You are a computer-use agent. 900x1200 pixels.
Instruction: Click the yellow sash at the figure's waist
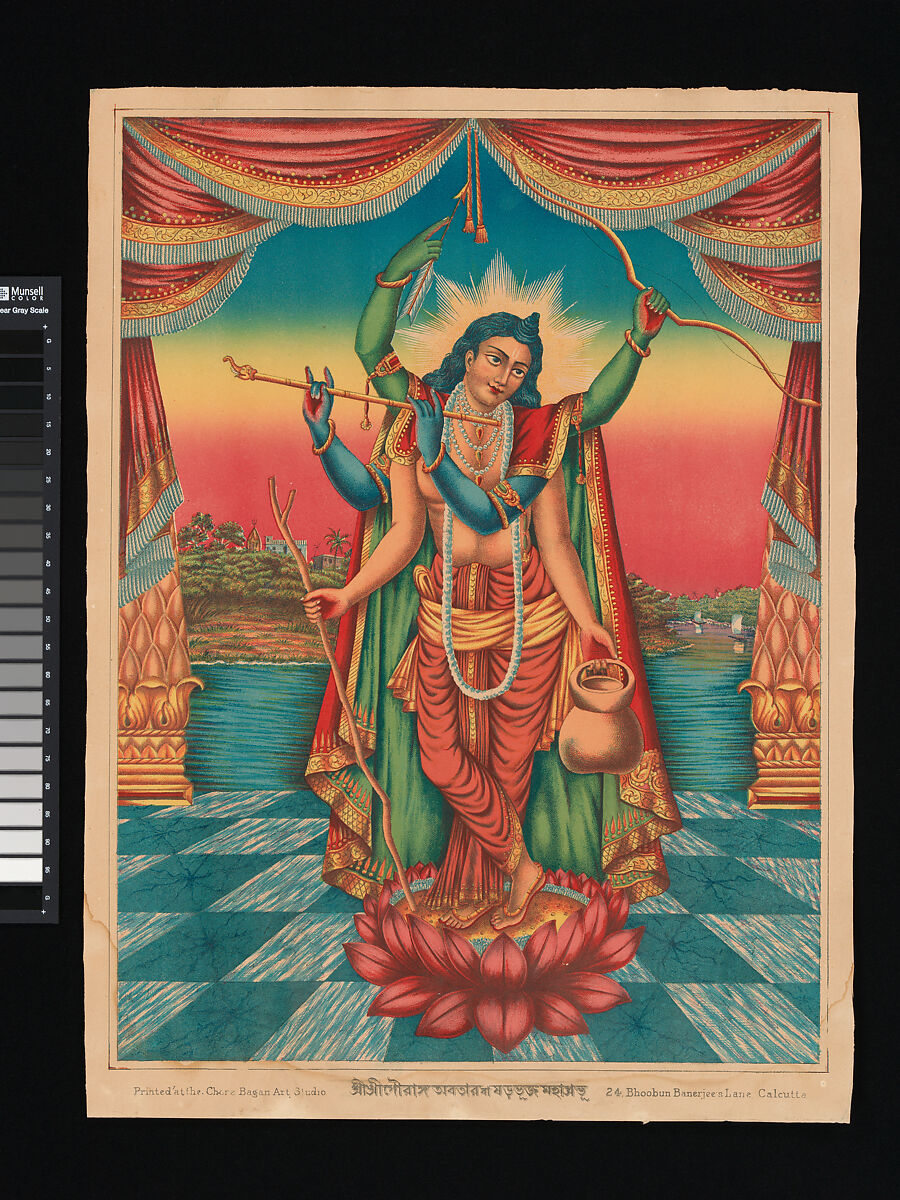click(490, 621)
